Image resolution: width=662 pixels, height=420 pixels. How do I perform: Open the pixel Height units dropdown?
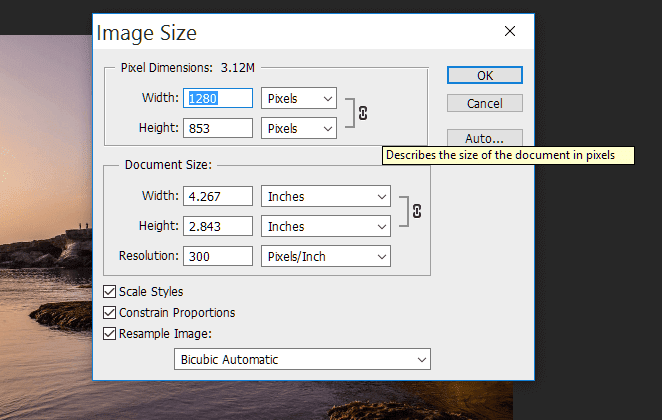[299, 128]
